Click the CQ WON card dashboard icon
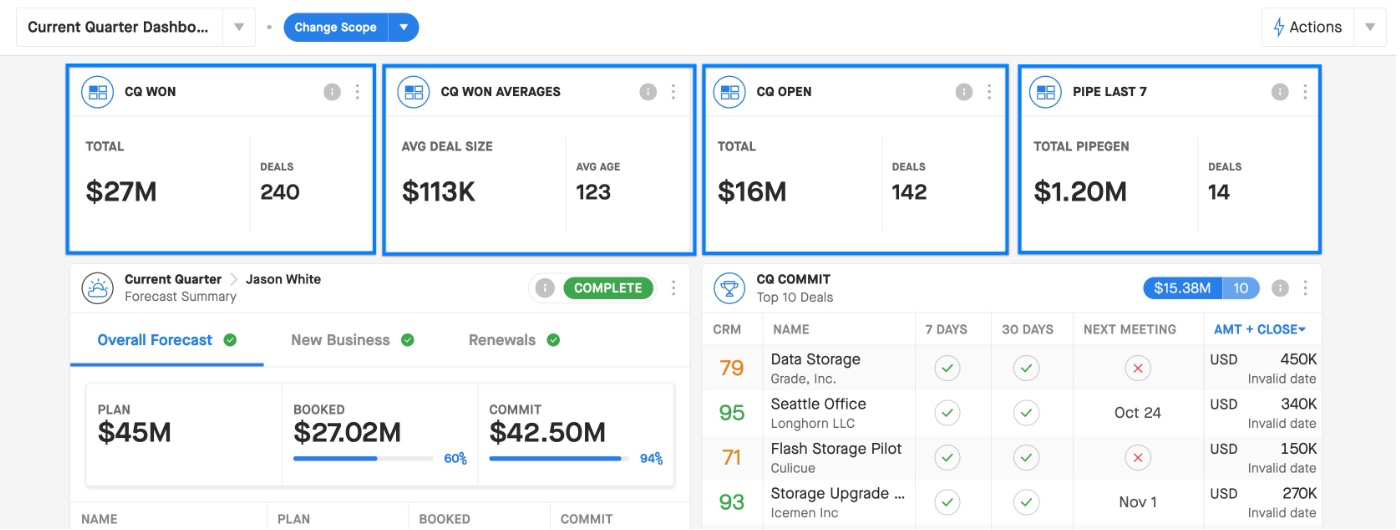The width and height of the screenshot is (1400, 530). (98, 92)
